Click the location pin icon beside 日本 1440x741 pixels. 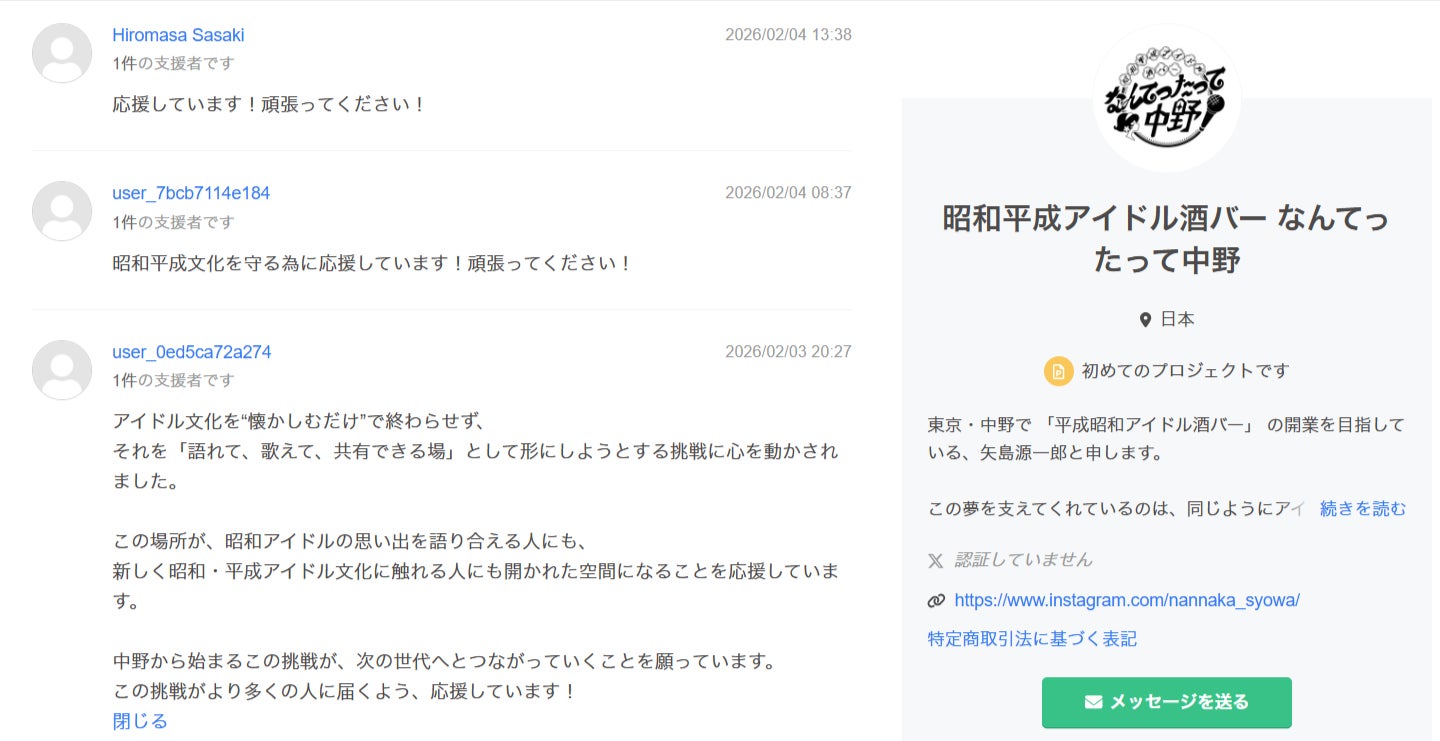(x=1145, y=320)
